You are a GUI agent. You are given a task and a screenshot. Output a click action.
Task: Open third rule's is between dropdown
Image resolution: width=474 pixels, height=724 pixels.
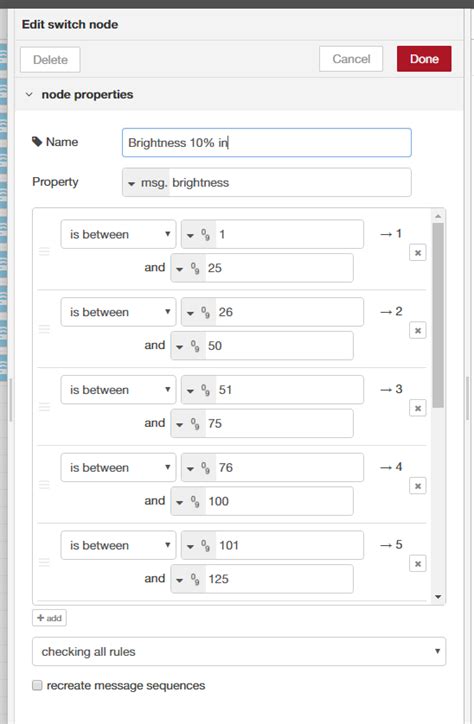tap(118, 390)
